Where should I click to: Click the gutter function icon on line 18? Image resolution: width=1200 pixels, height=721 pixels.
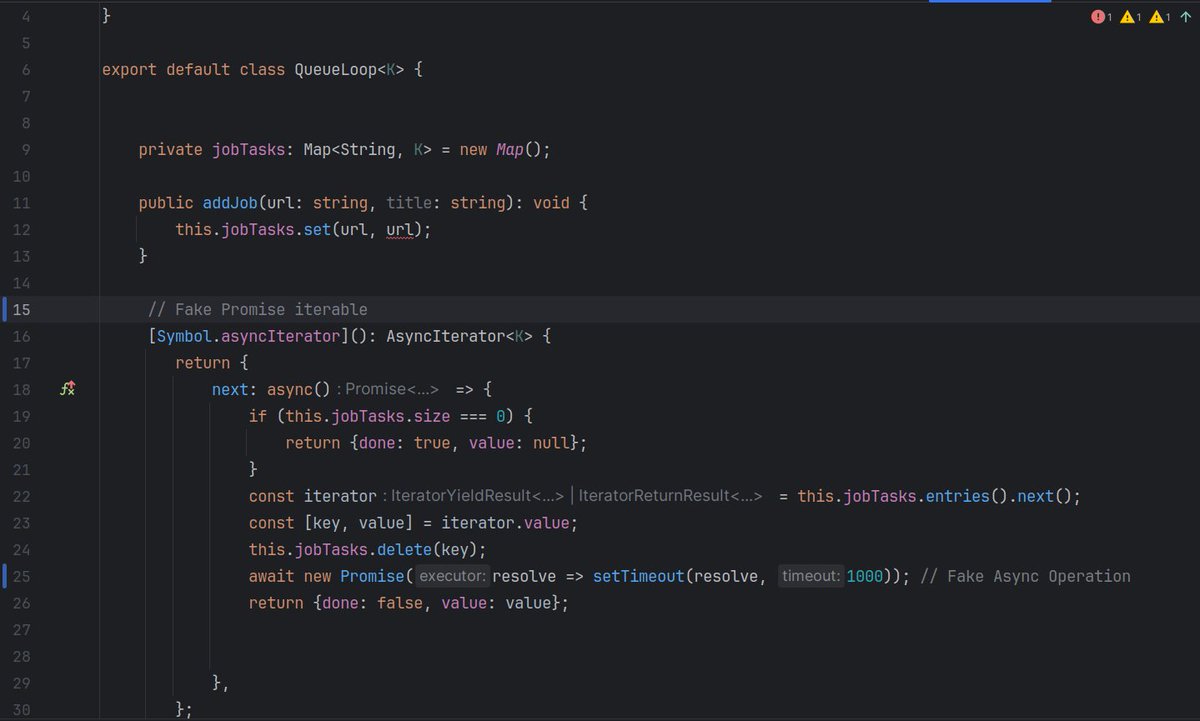[68, 390]
